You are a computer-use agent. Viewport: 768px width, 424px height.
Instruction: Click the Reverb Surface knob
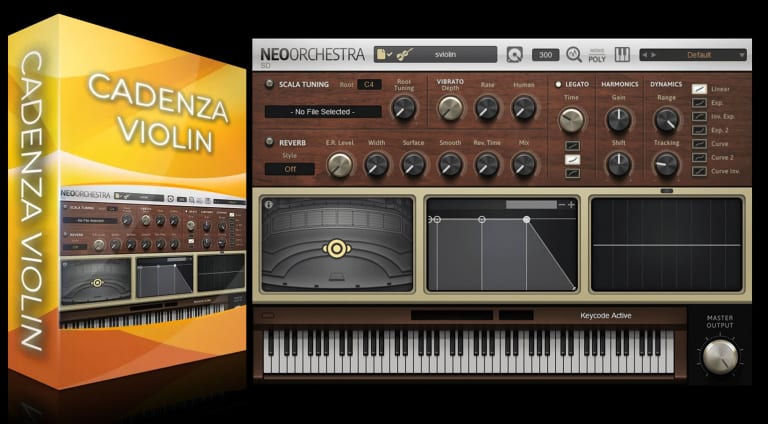413,165
